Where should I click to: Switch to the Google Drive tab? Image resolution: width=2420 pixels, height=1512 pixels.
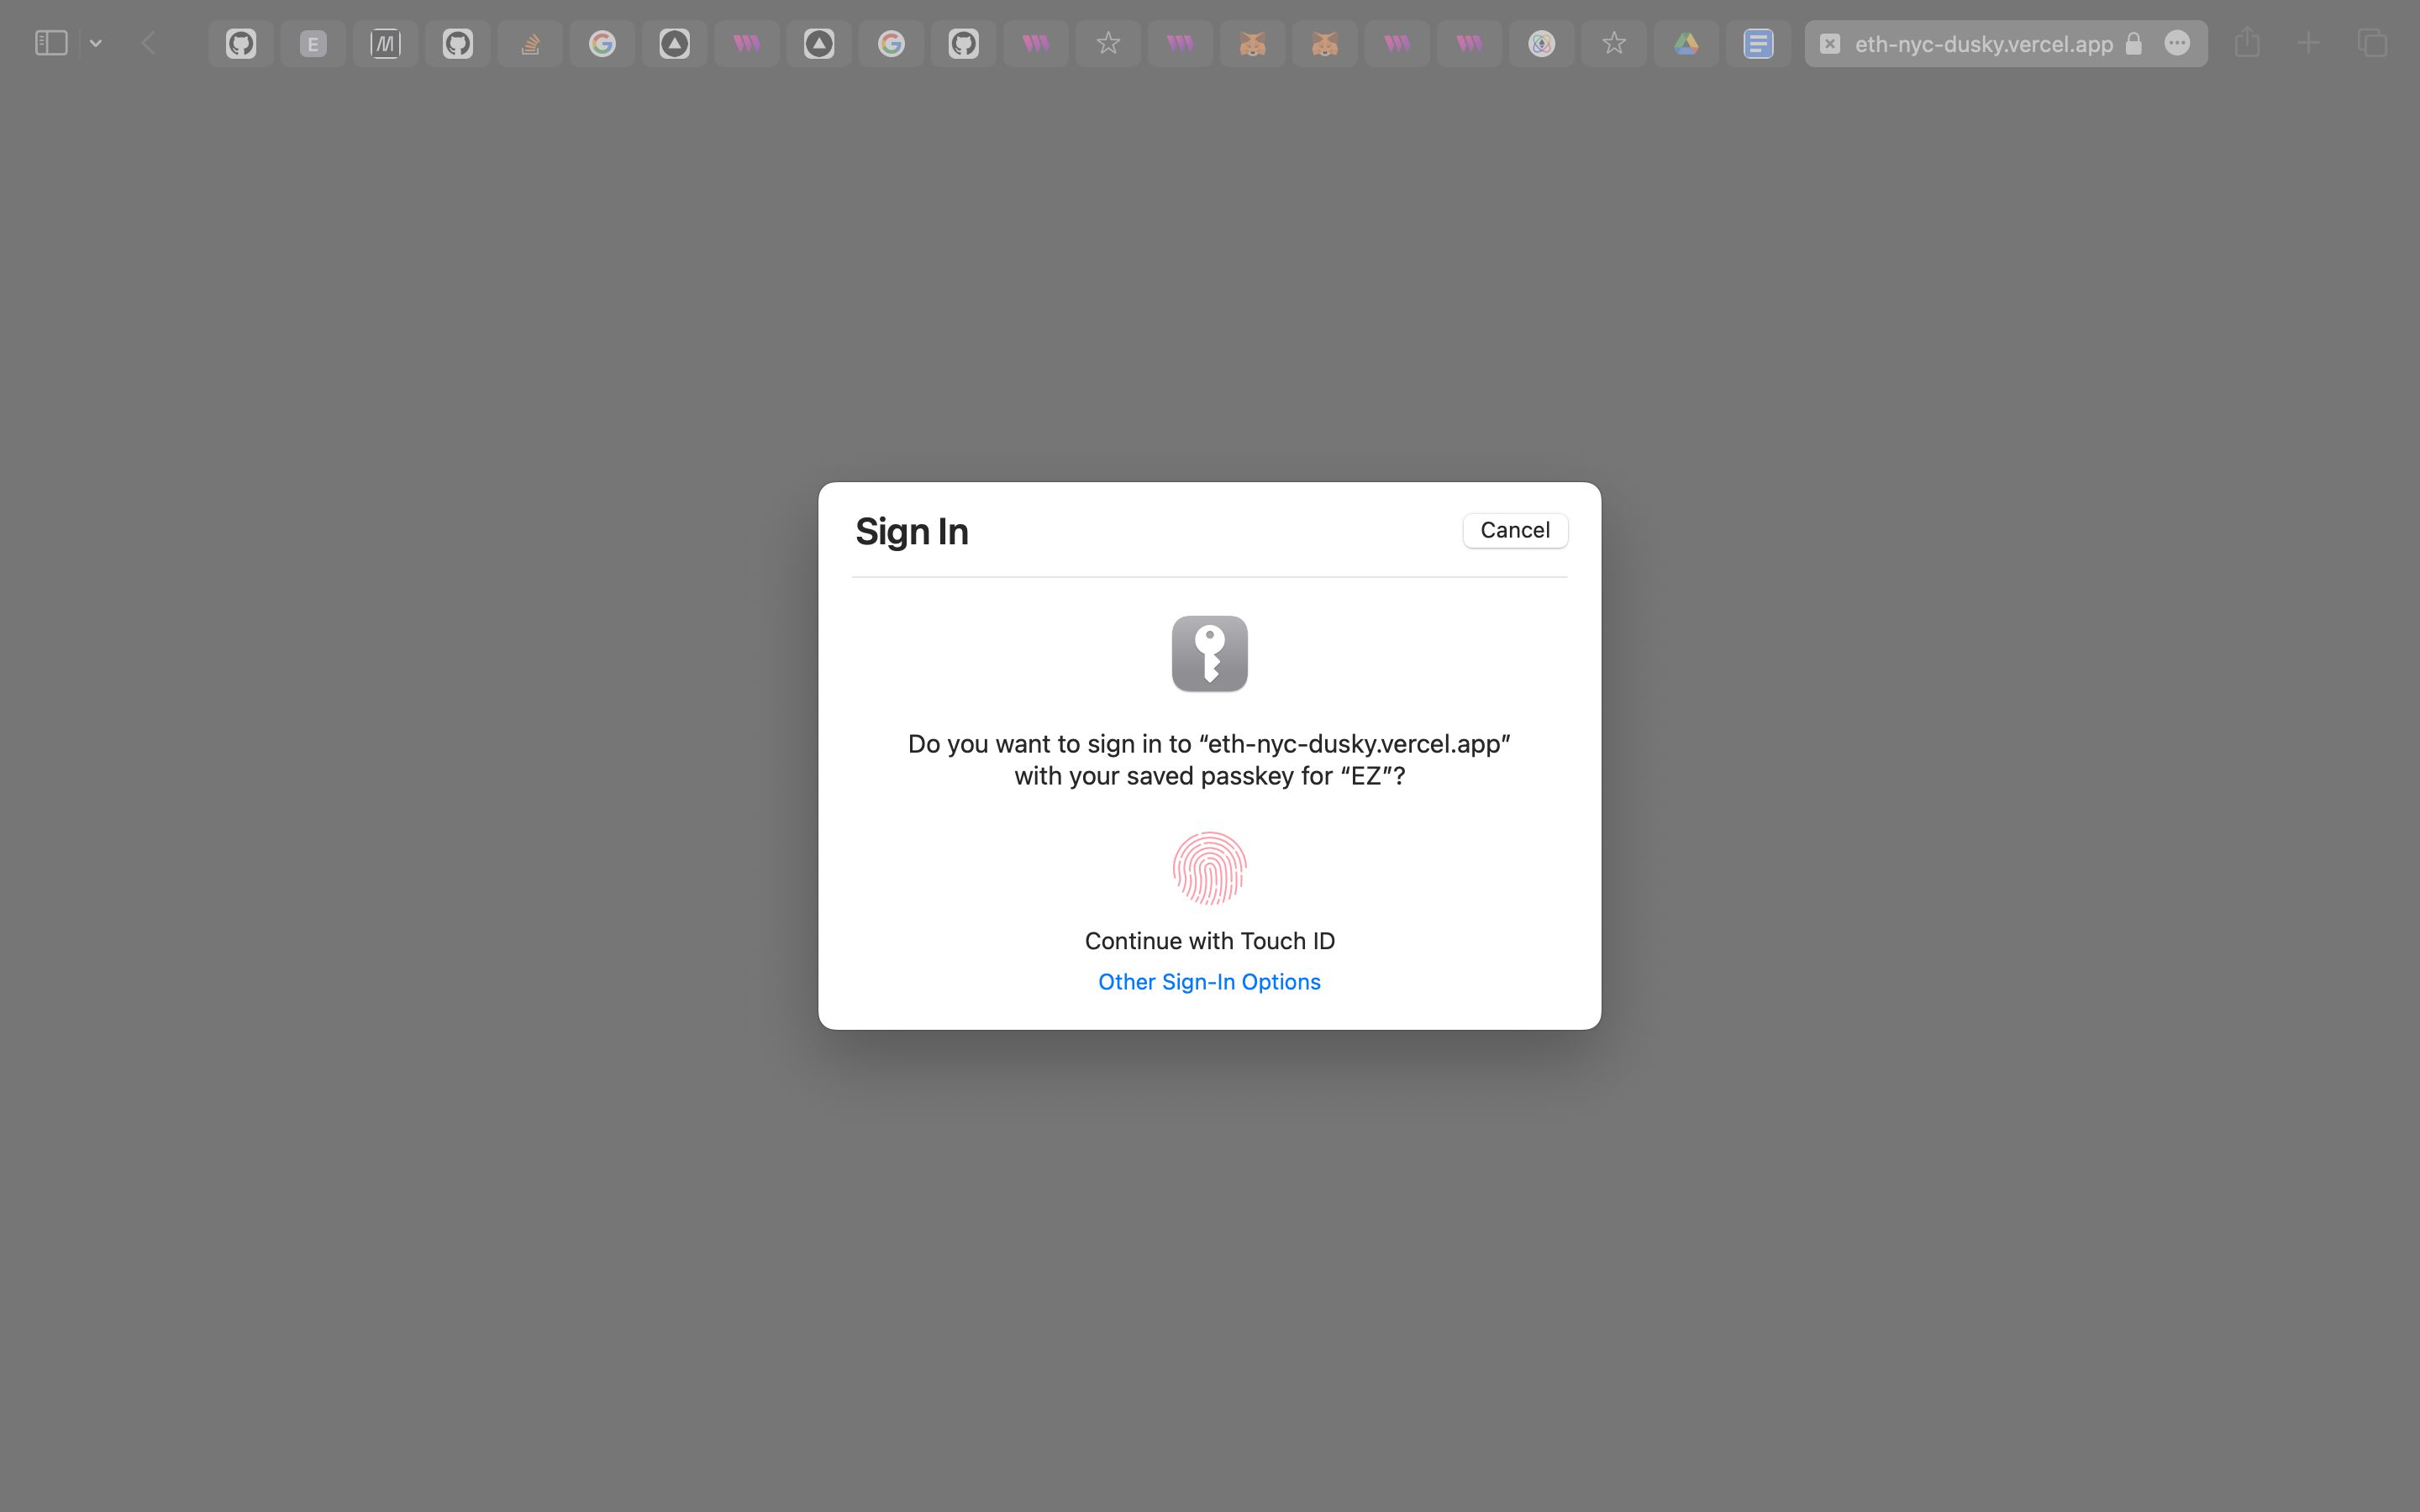click(x=1686, y=43)
